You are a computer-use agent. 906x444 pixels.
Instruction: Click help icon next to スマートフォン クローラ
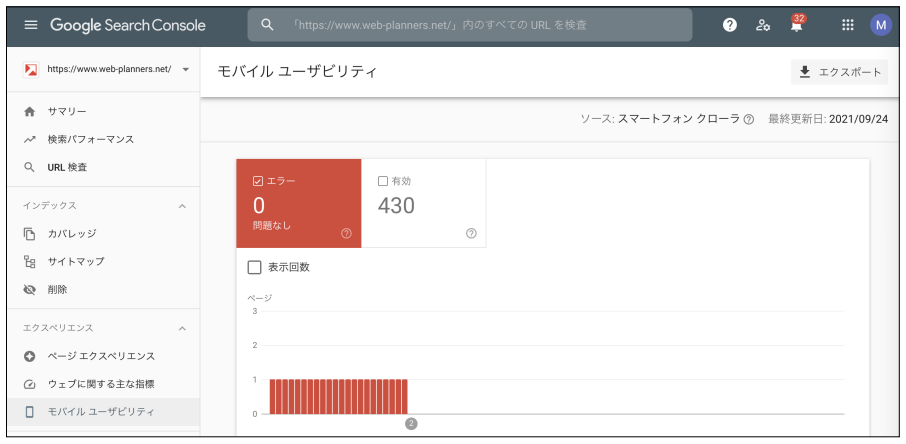pos(749,119)
